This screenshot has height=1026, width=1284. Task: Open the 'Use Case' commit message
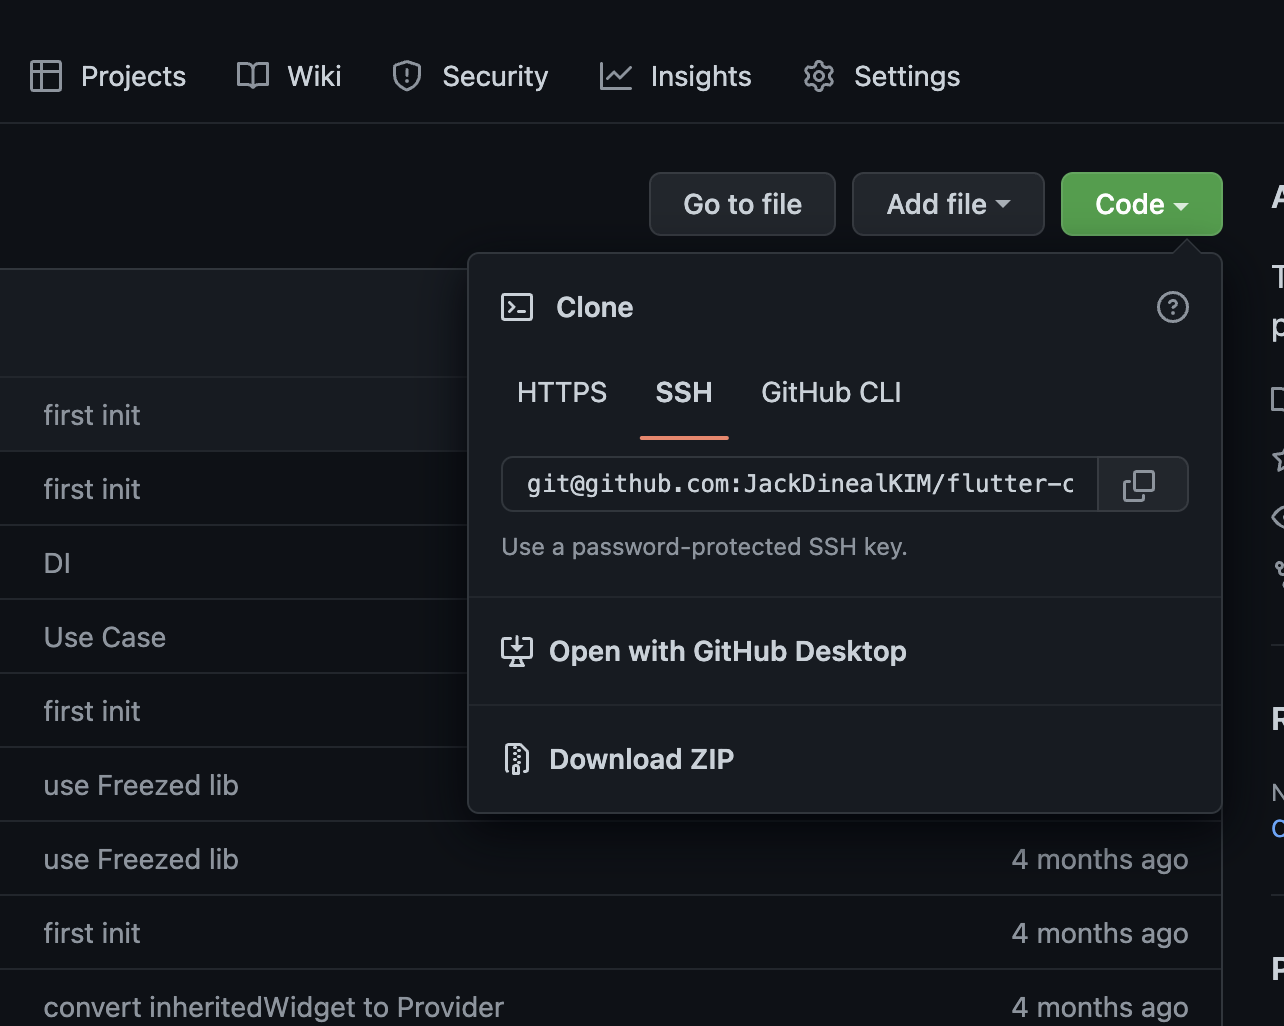pyautogui.click(x=105, y=637)
